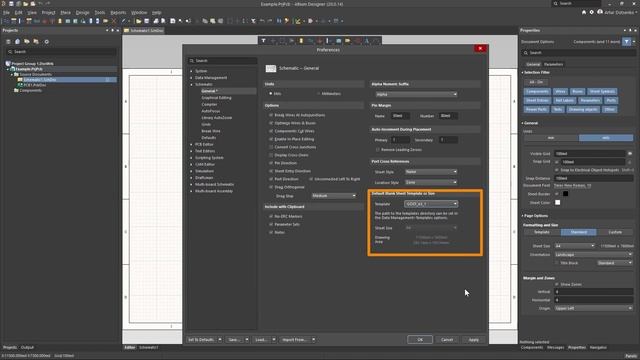Click the second icon in Projects panel toolbar
Screen dimensions: 640x360
click(17, 42)
